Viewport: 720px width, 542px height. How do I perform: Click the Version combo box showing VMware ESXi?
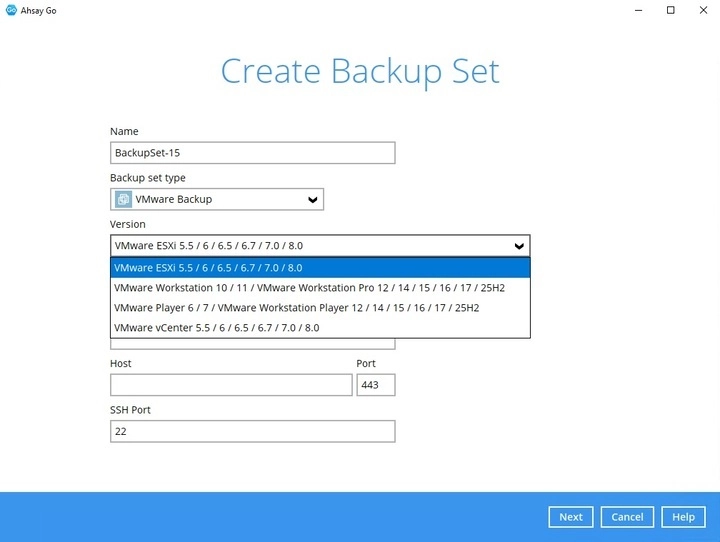coord(320,246)
